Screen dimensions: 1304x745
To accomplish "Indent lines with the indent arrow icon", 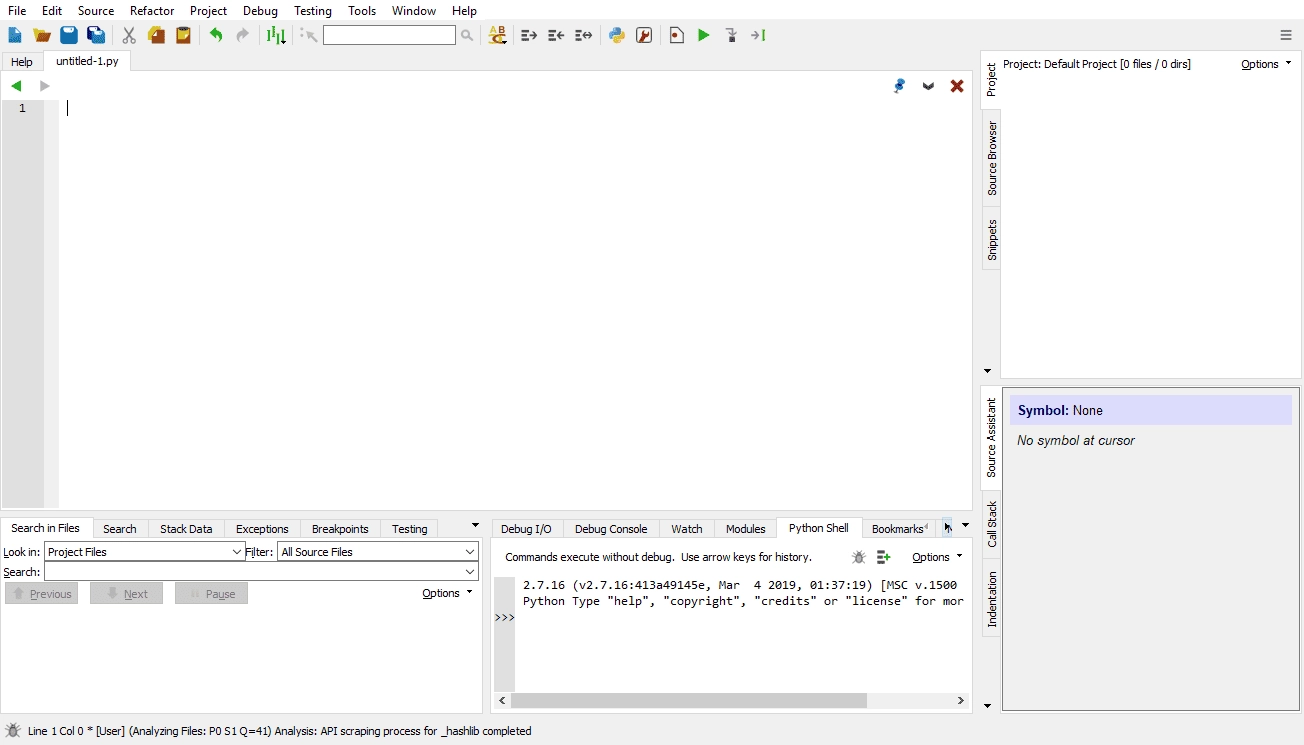I will coord(529,35).
